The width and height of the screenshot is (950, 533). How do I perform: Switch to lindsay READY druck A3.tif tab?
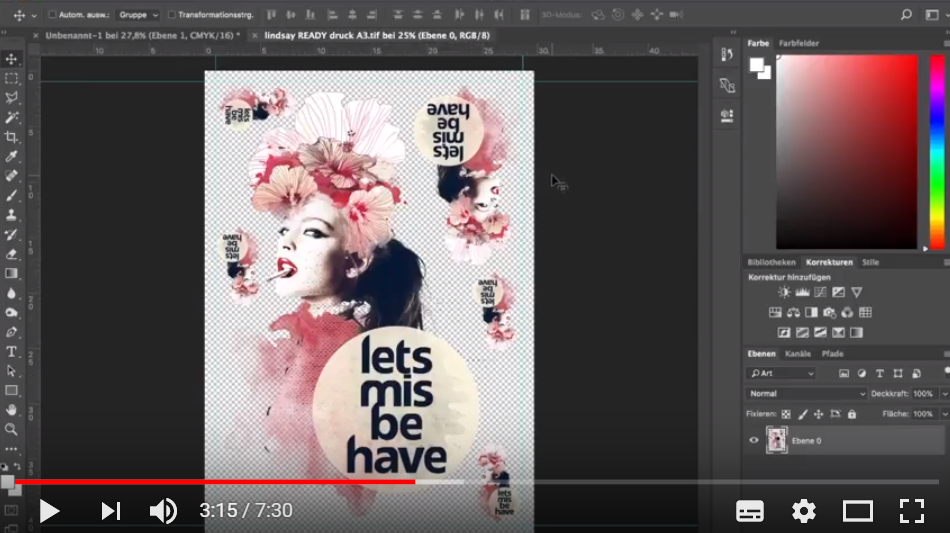(x=377, y=35)
